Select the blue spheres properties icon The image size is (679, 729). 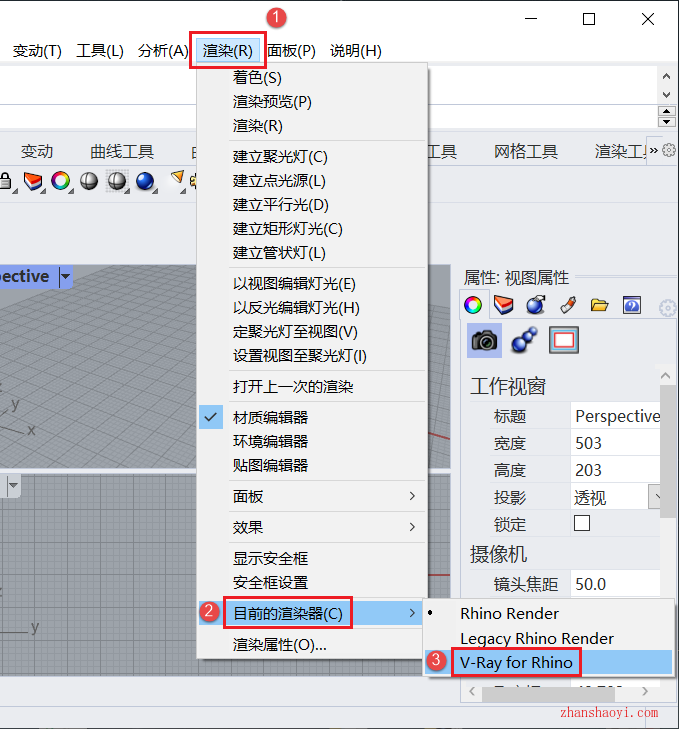tap(524, 340)
